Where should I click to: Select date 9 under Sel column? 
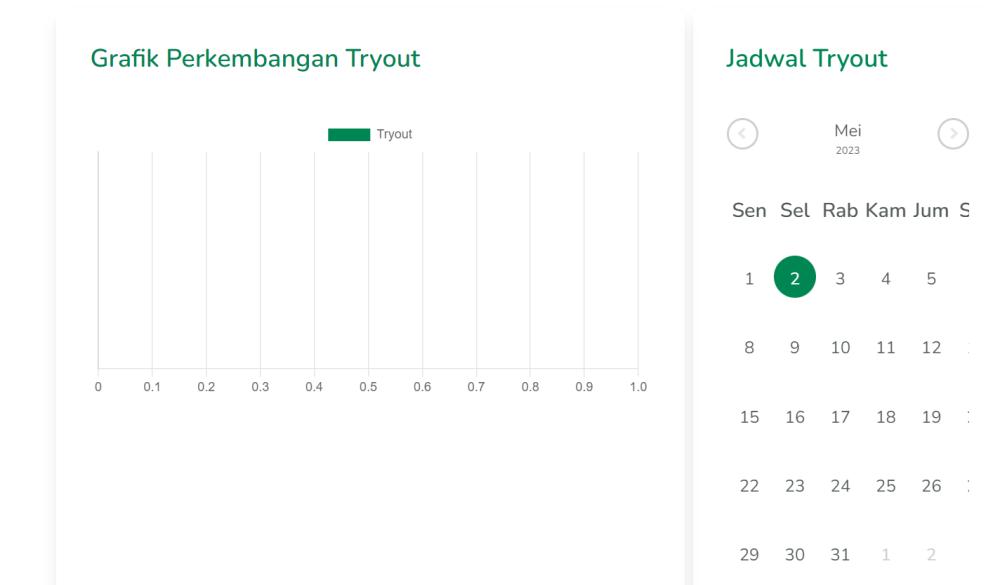tap(795, 348)
